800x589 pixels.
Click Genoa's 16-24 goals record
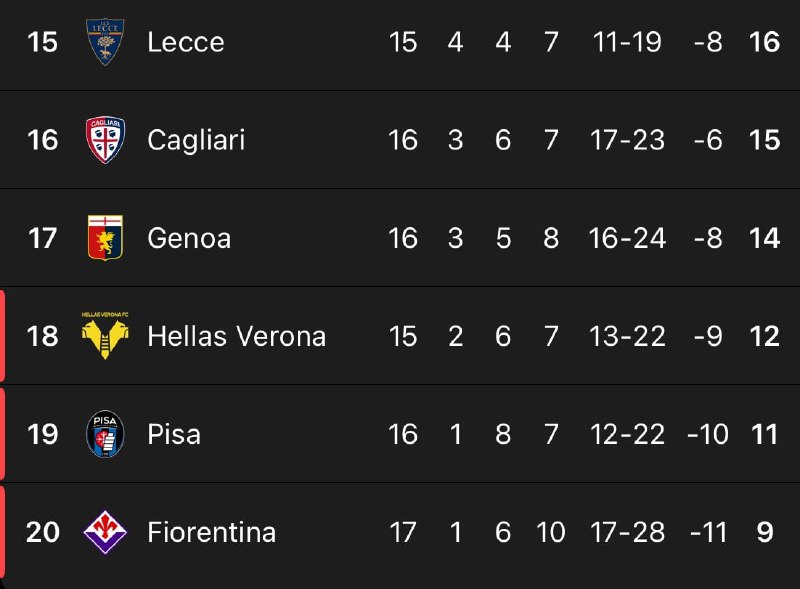[x=627, y=238]
